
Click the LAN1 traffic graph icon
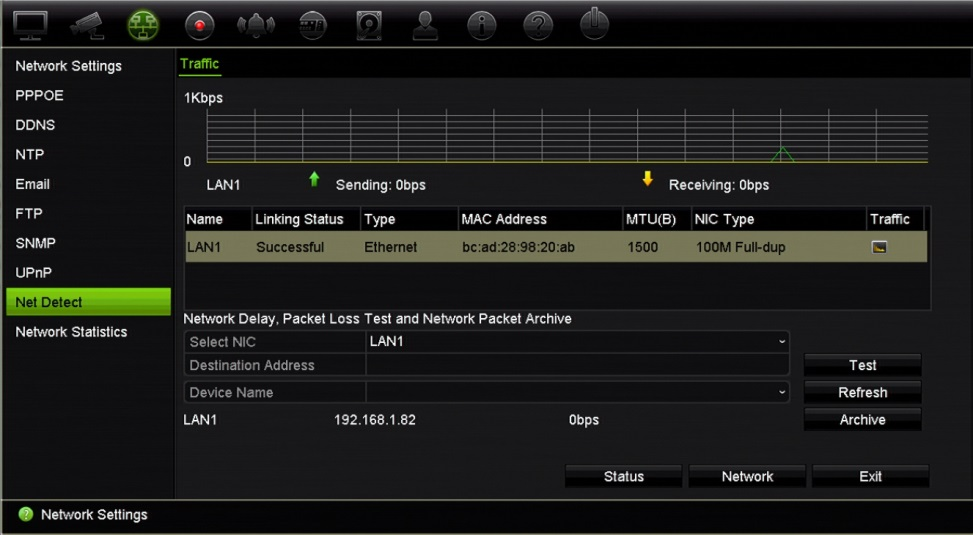coord(879,247)
